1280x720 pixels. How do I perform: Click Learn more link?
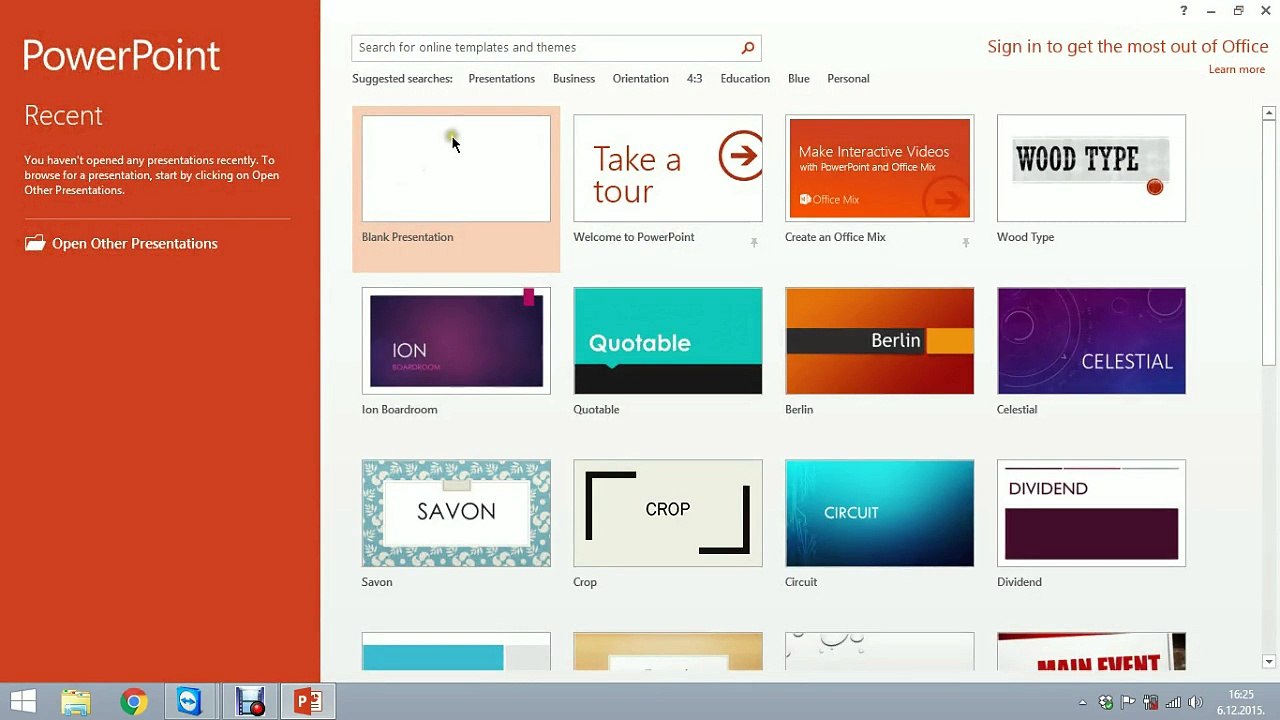[x=1236, y=69]
